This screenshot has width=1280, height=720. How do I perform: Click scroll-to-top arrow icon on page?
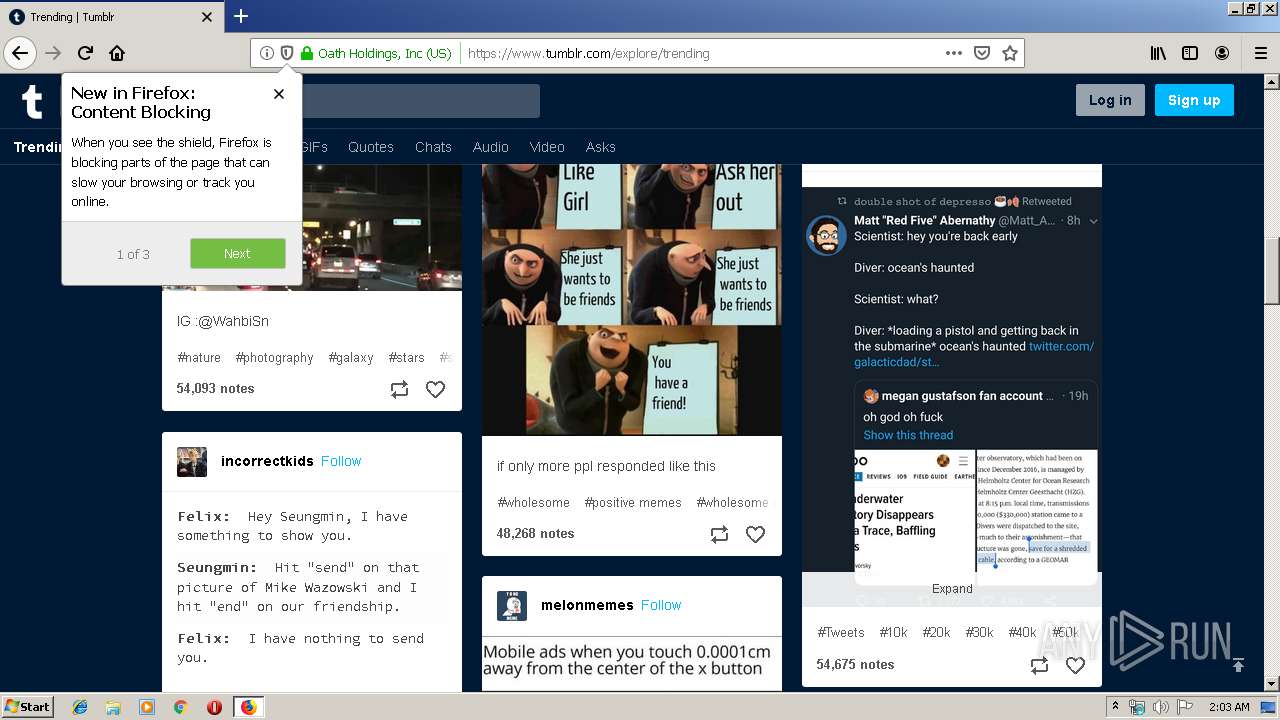(x=1238, y=665)
